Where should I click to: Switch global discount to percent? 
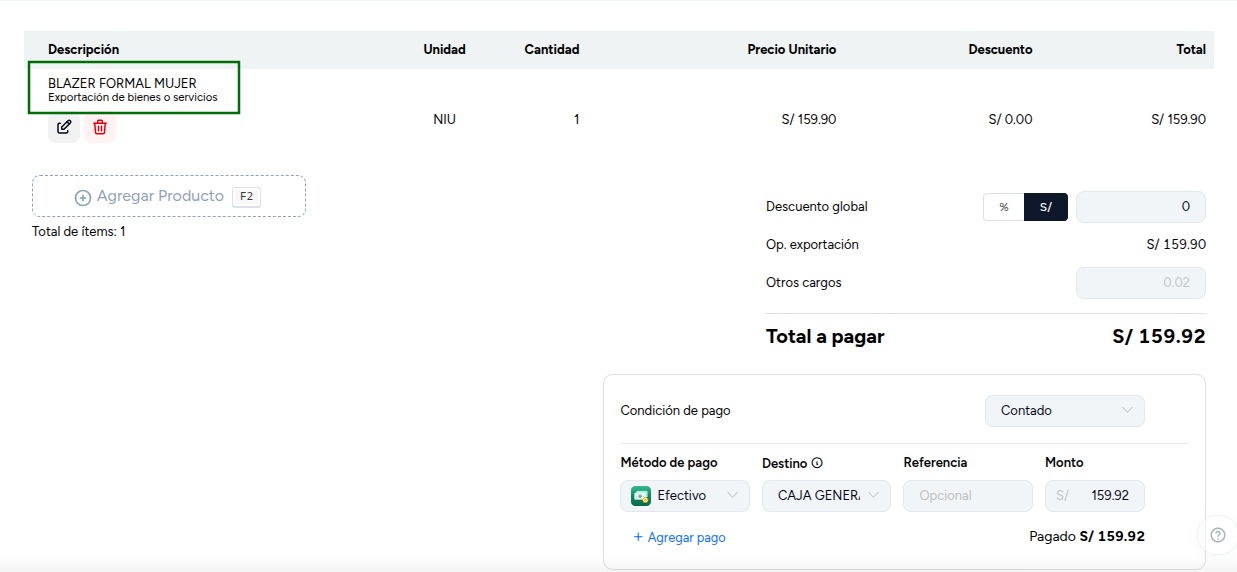[x=1004, y=207]
